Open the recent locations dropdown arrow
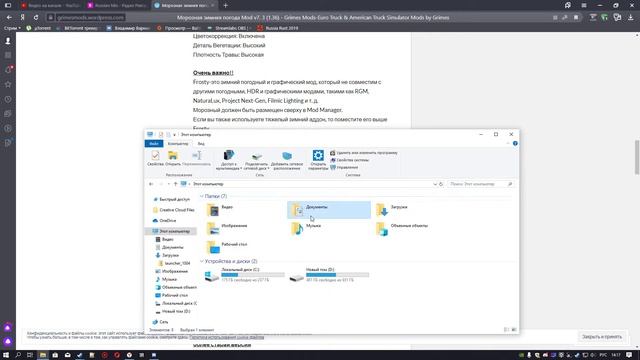Viewport: 640px width, 360px height. click(169, 184)
